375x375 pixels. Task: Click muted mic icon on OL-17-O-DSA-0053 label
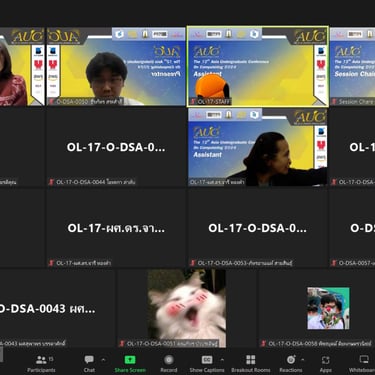[x=193, y=263]
